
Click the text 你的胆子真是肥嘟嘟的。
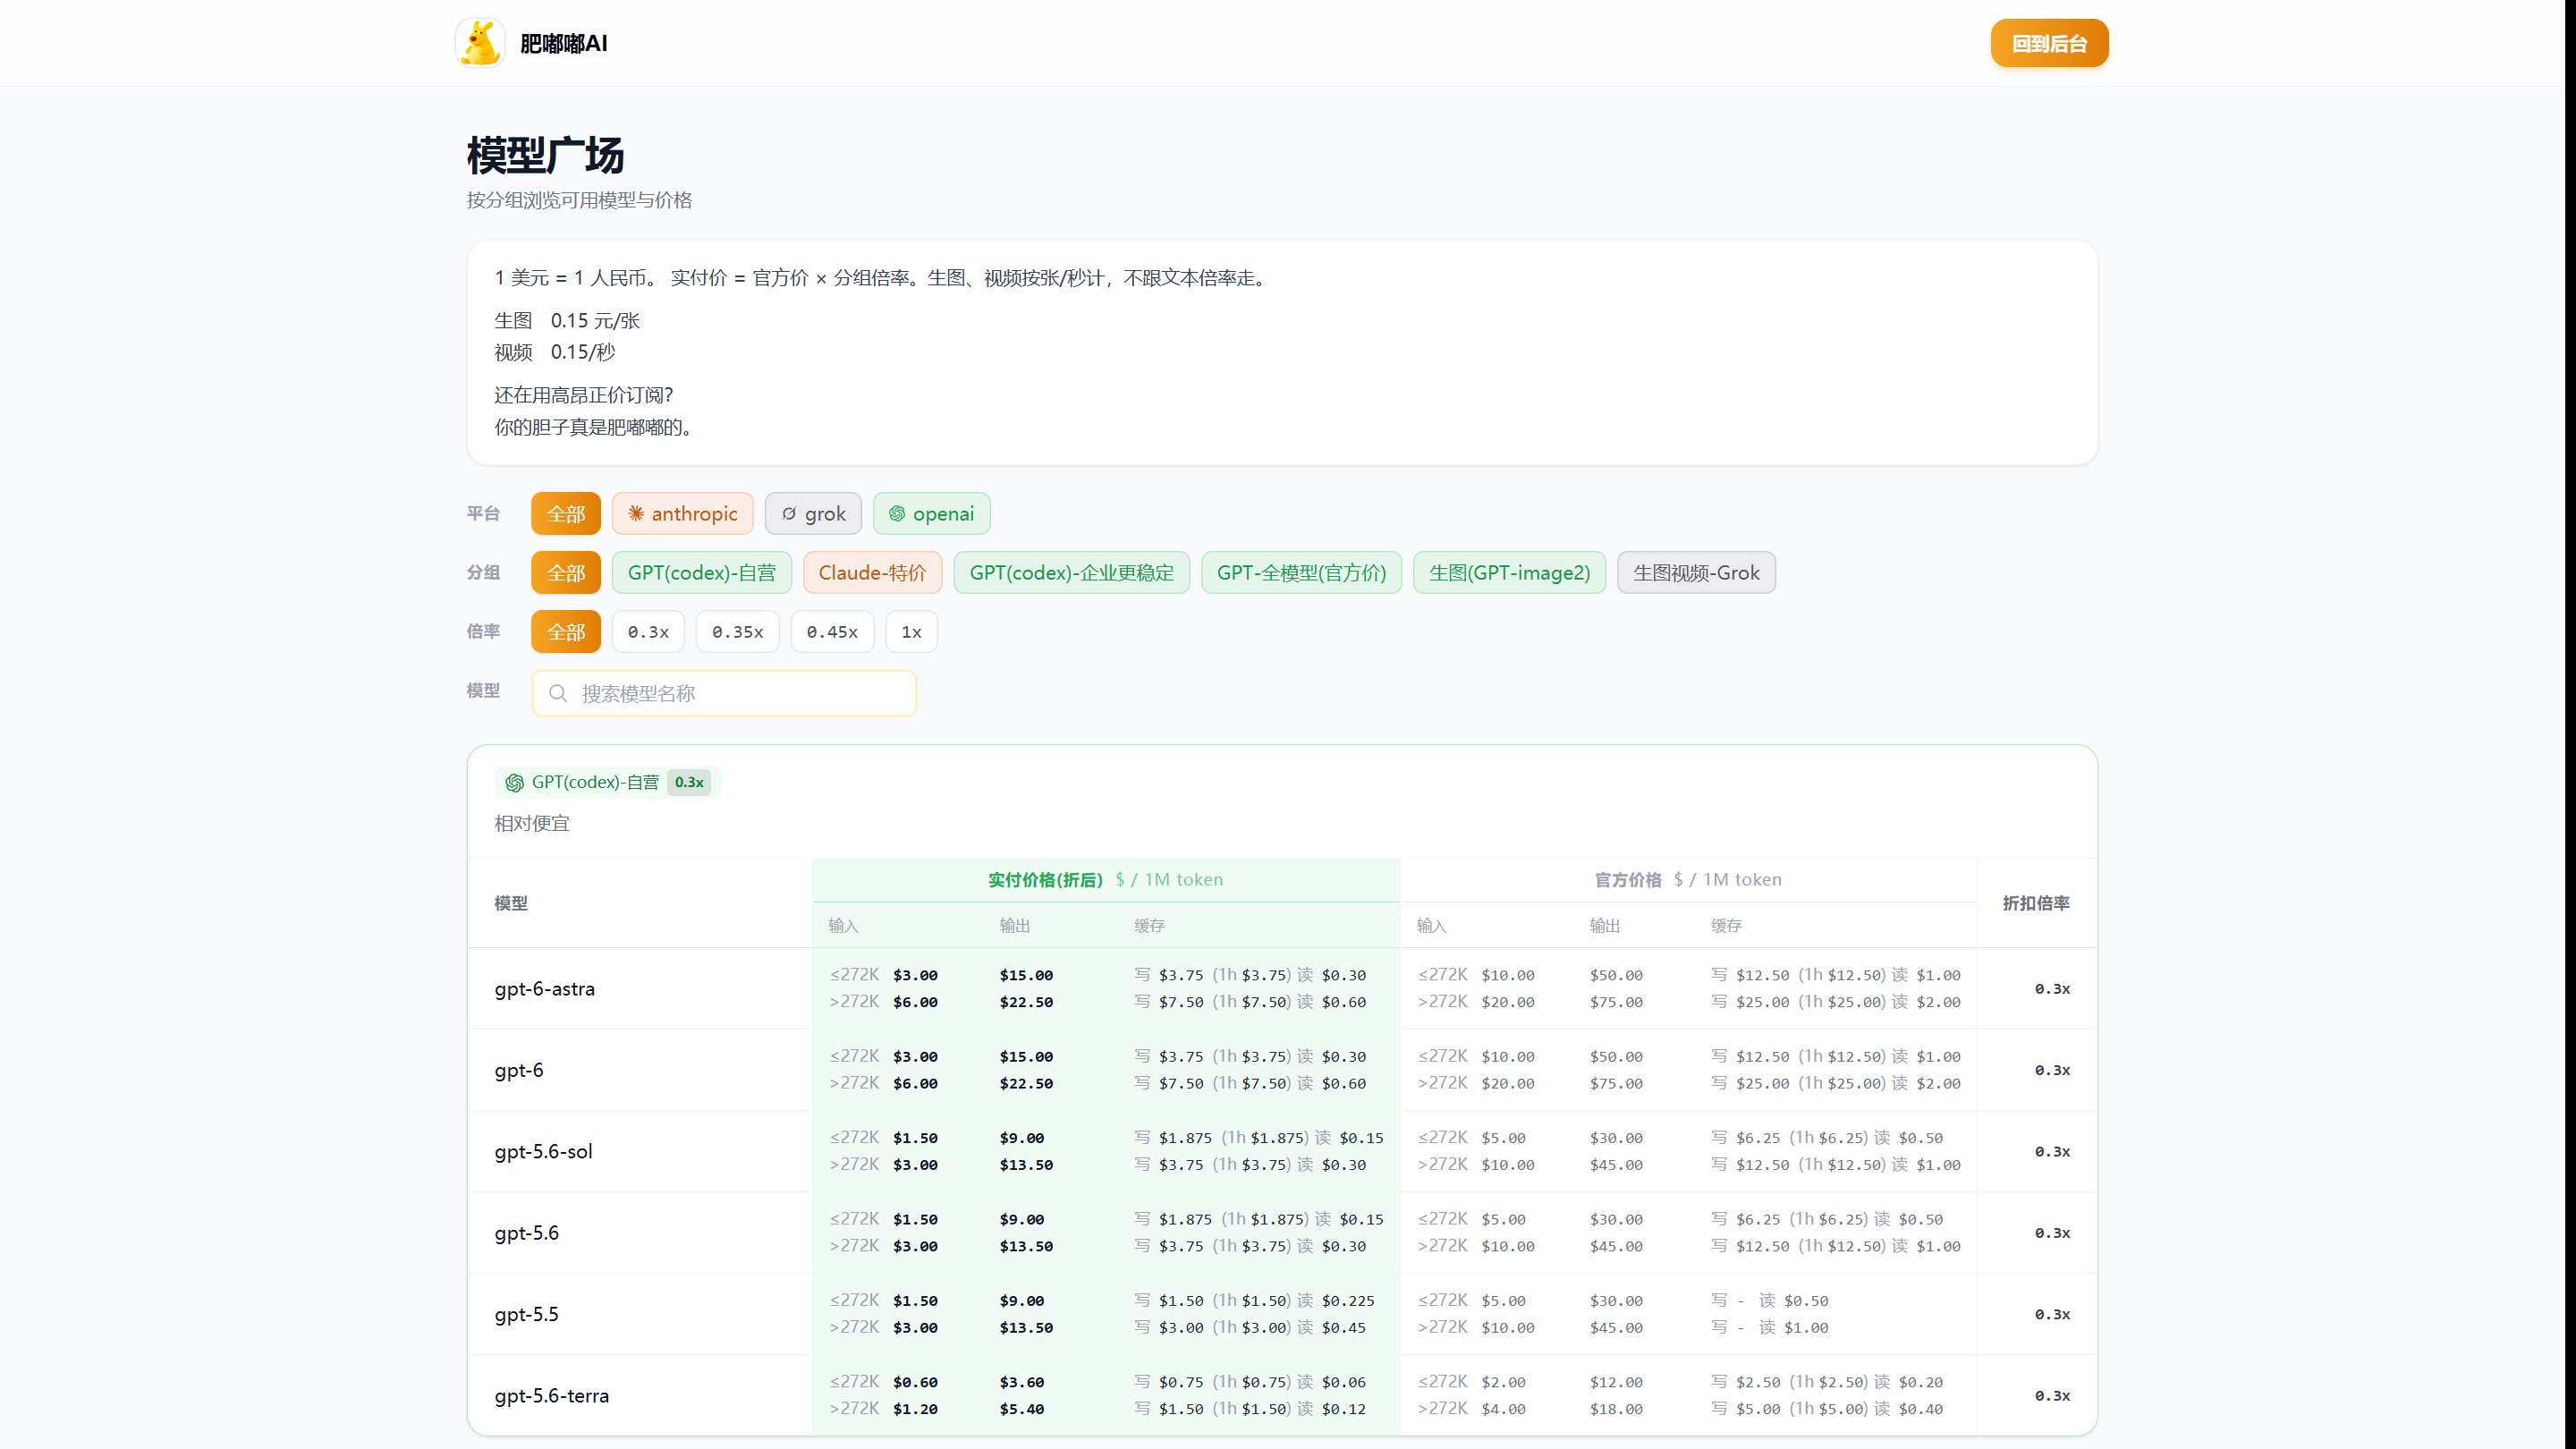tap(594, 427)
